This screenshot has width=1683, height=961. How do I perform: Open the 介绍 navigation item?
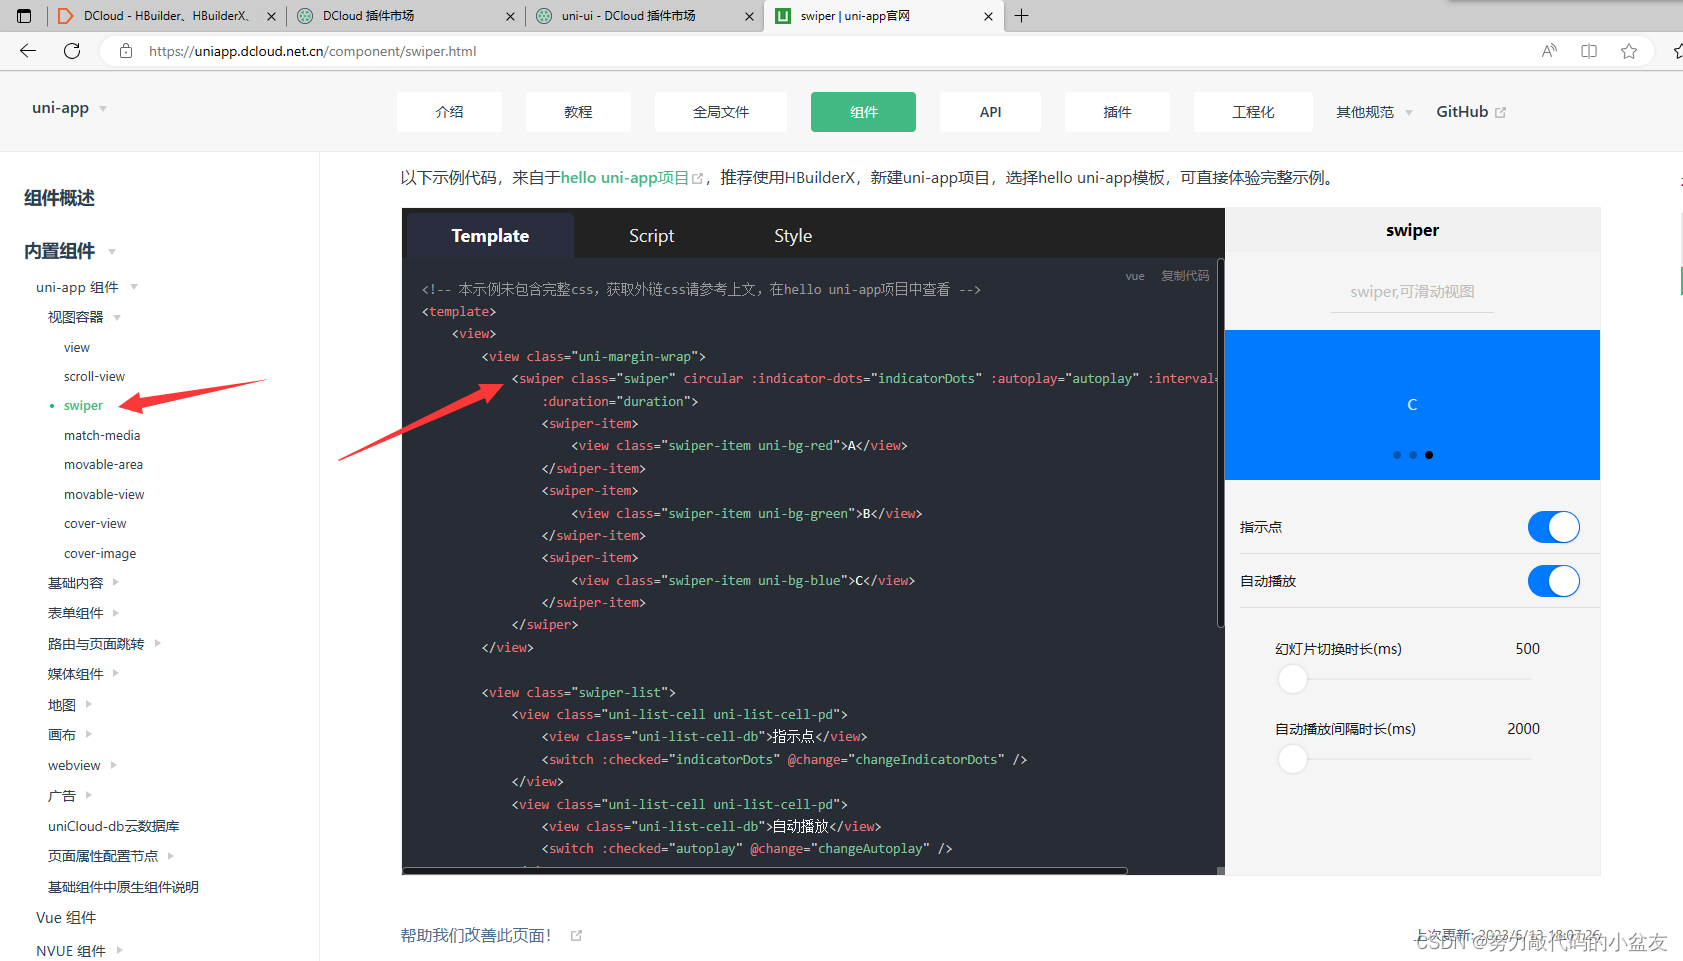click(x=449, y=112)
